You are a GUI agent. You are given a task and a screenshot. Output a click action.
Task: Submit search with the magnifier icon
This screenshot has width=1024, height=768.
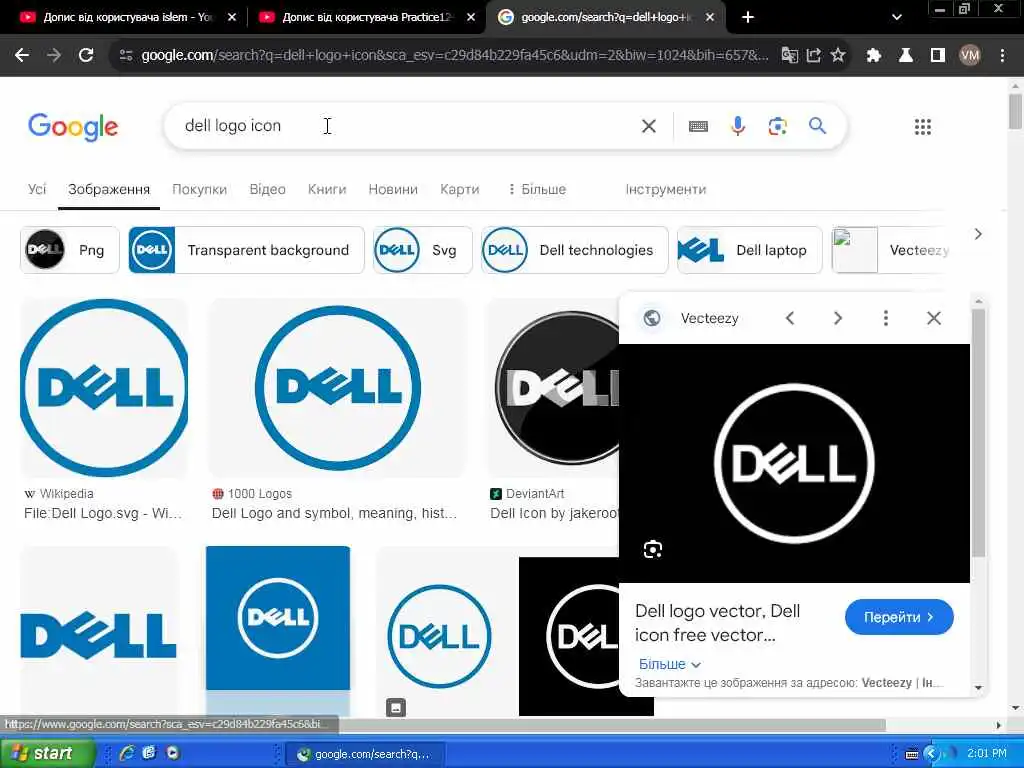point(817,125)
